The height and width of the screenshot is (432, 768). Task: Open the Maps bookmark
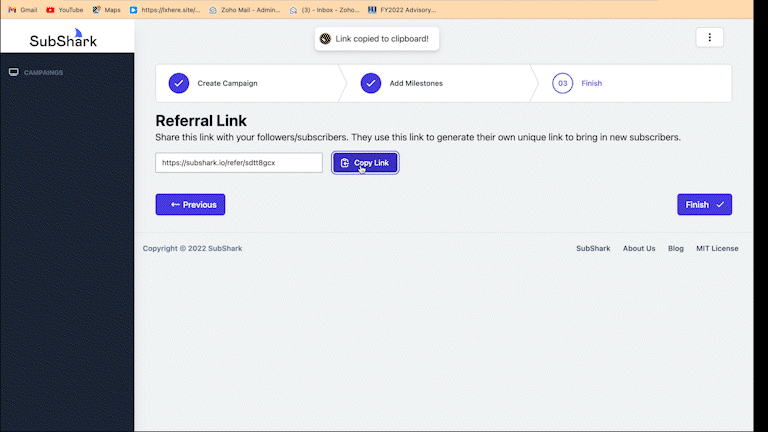pos(106,10)
